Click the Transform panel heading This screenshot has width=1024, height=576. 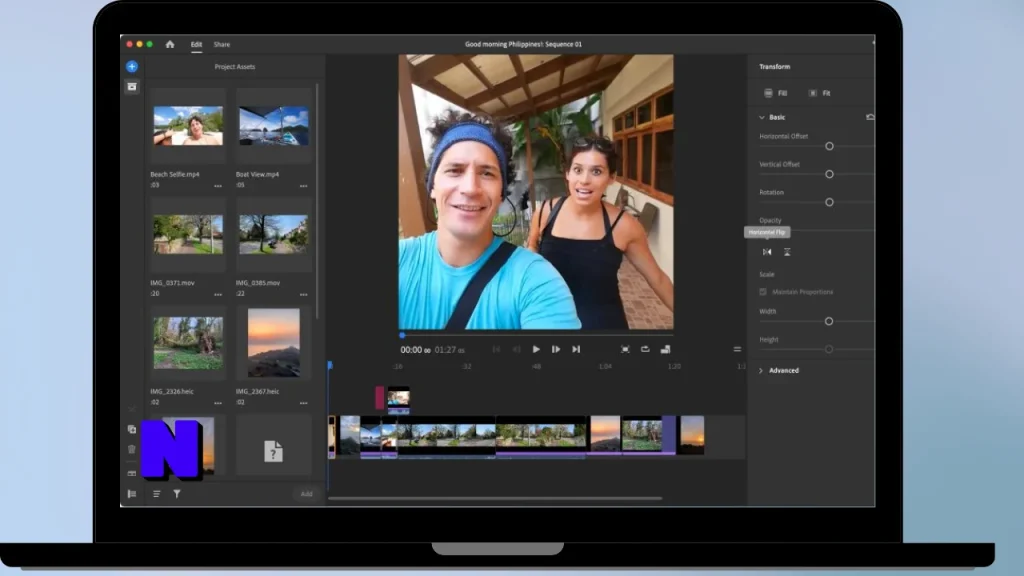coord(775,67)
